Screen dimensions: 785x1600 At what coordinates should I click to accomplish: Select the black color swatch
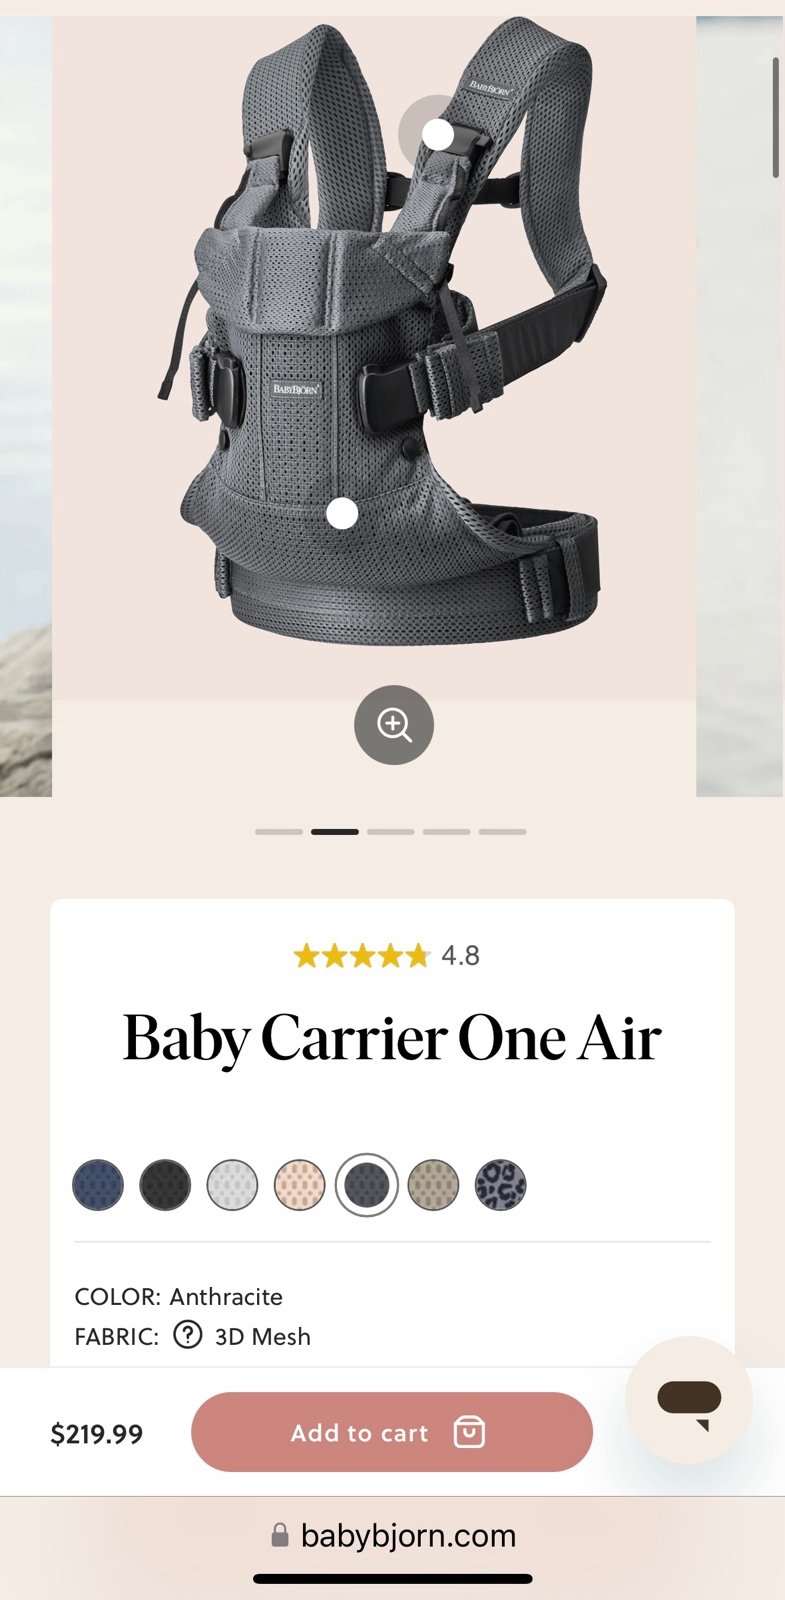[165, 1185]
